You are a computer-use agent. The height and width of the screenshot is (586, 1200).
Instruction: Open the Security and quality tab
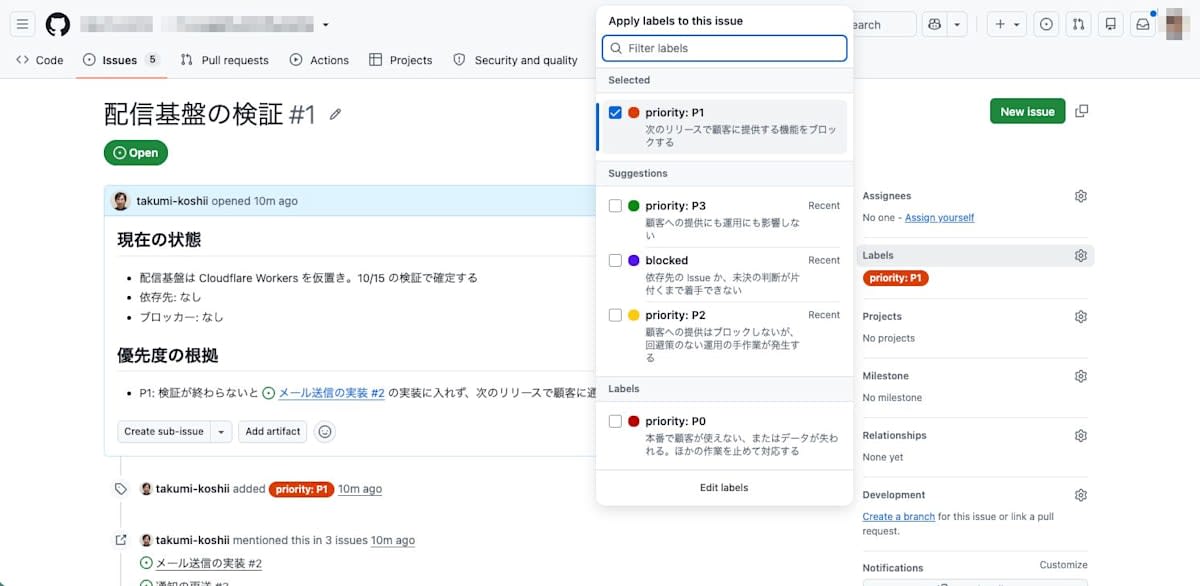pos(516,60)
